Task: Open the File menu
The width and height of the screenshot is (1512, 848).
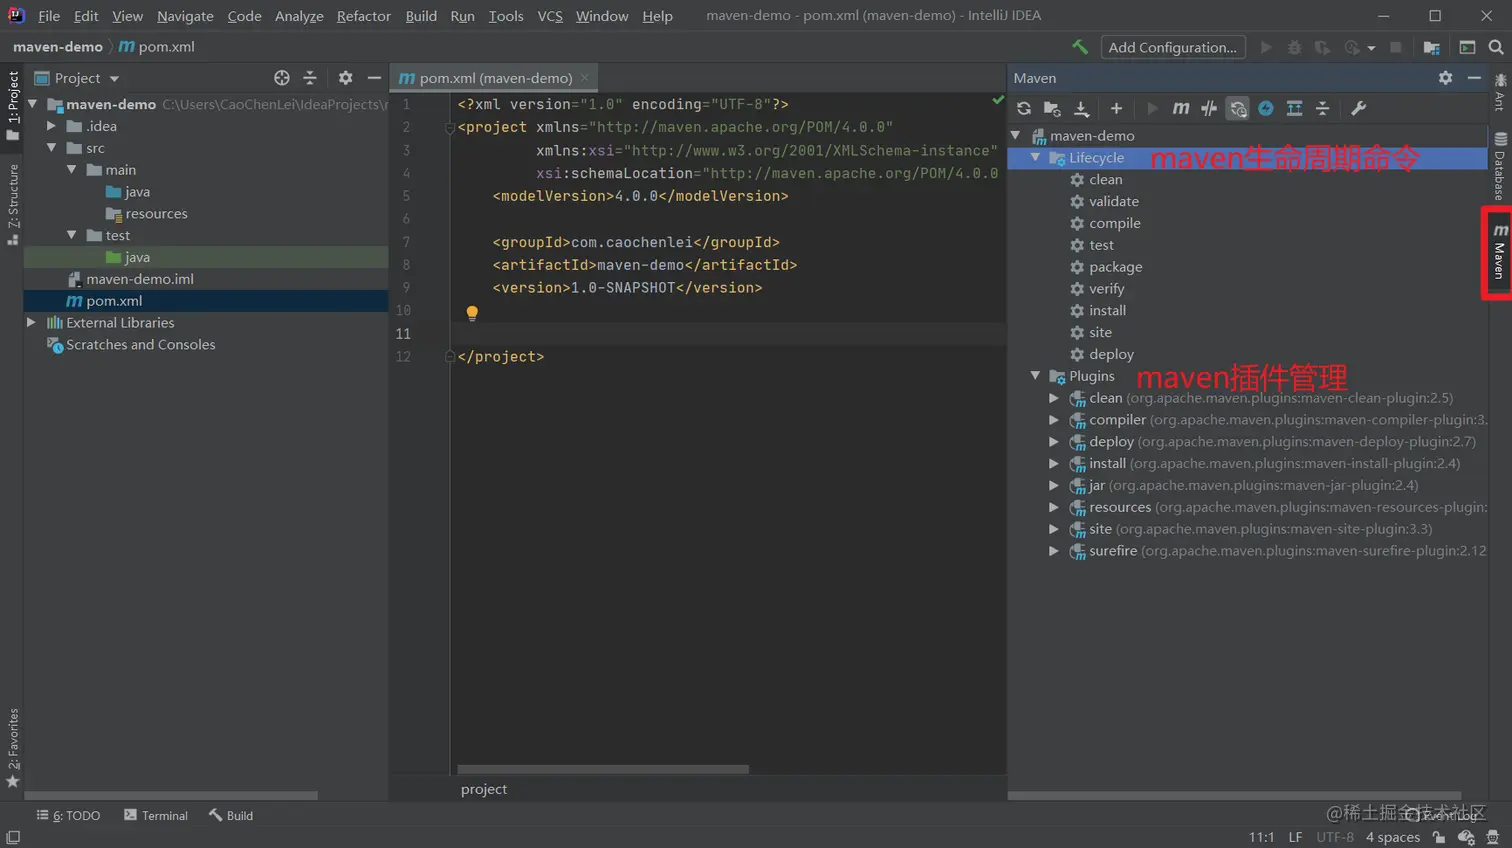Action: click(49, 16)
